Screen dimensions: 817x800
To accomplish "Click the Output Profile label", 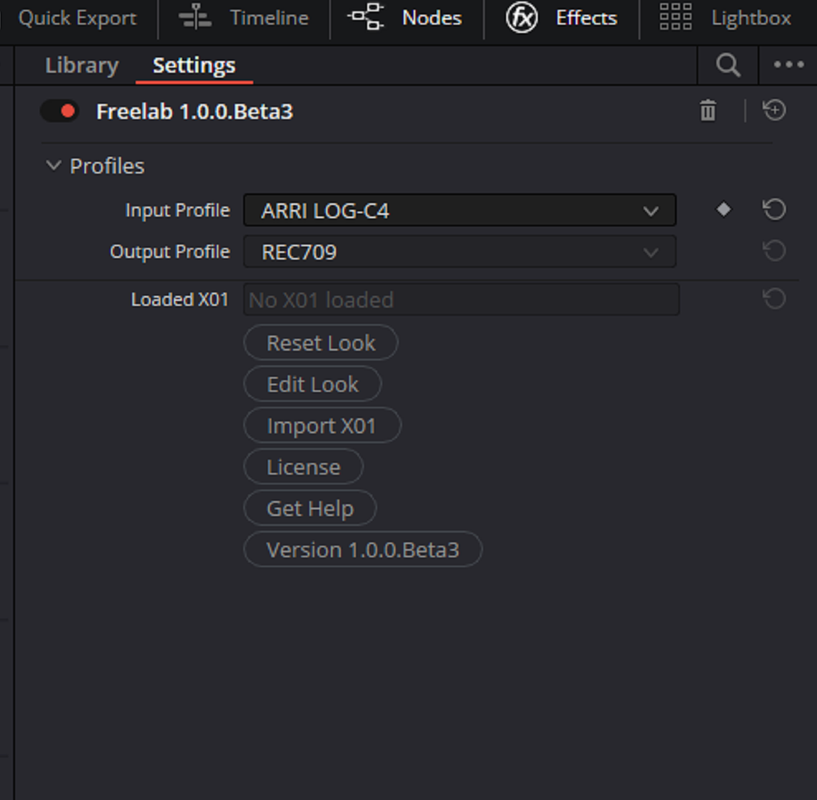I will click(170, 252).
